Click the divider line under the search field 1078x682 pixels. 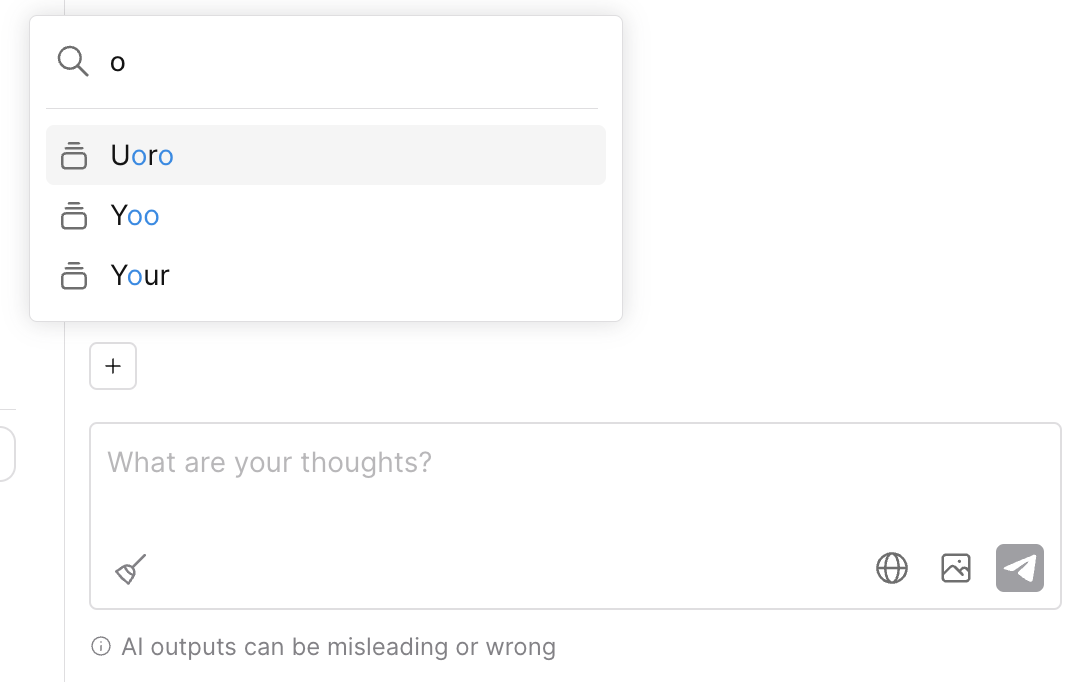coord(322,108)
